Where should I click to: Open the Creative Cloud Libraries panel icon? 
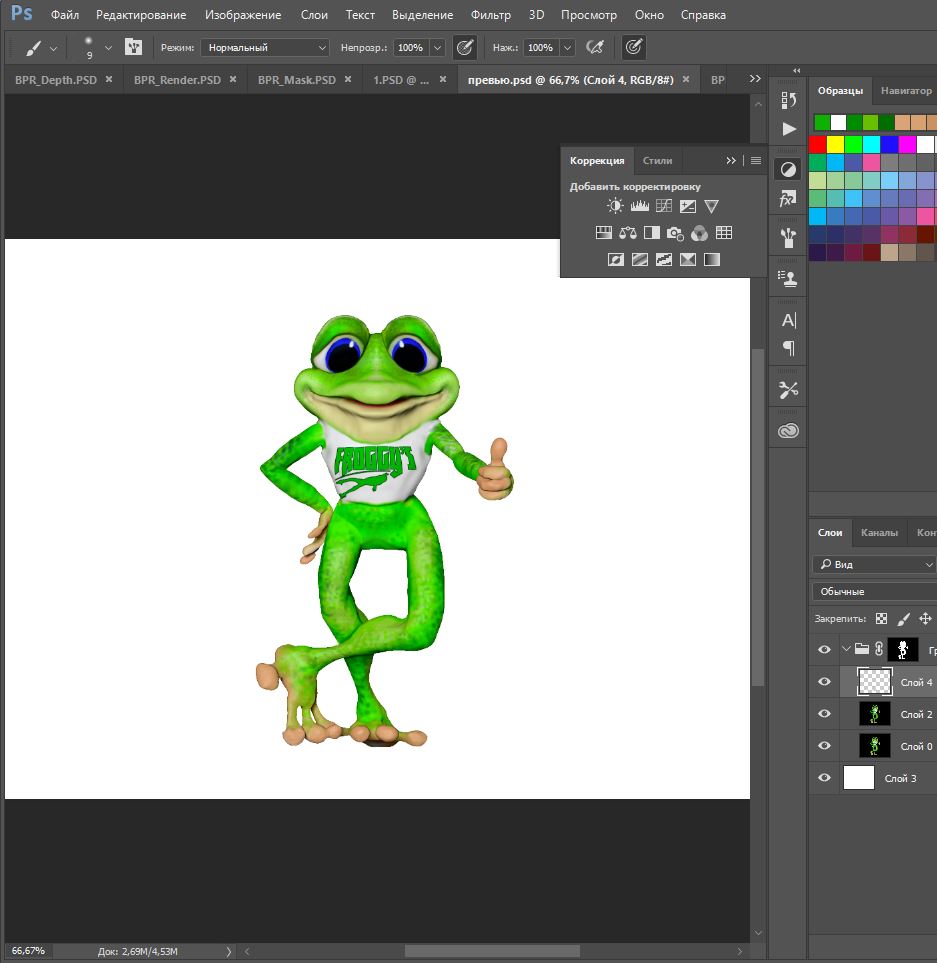coord(789,431)
